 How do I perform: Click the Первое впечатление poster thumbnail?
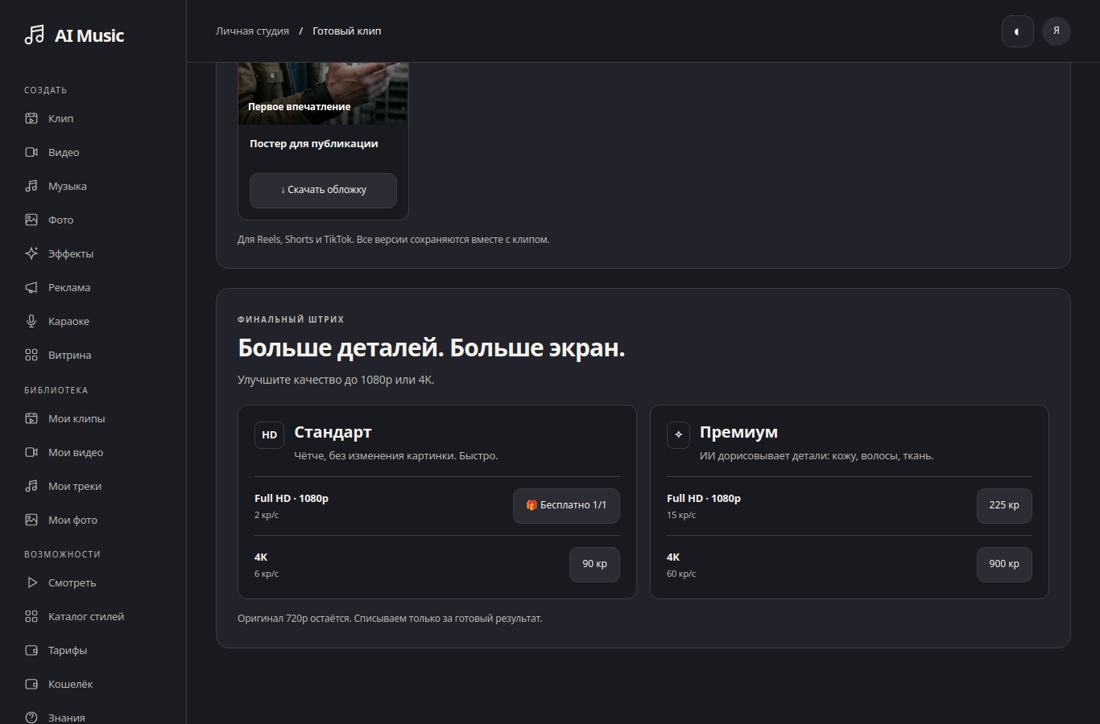[x=323, y=93]
